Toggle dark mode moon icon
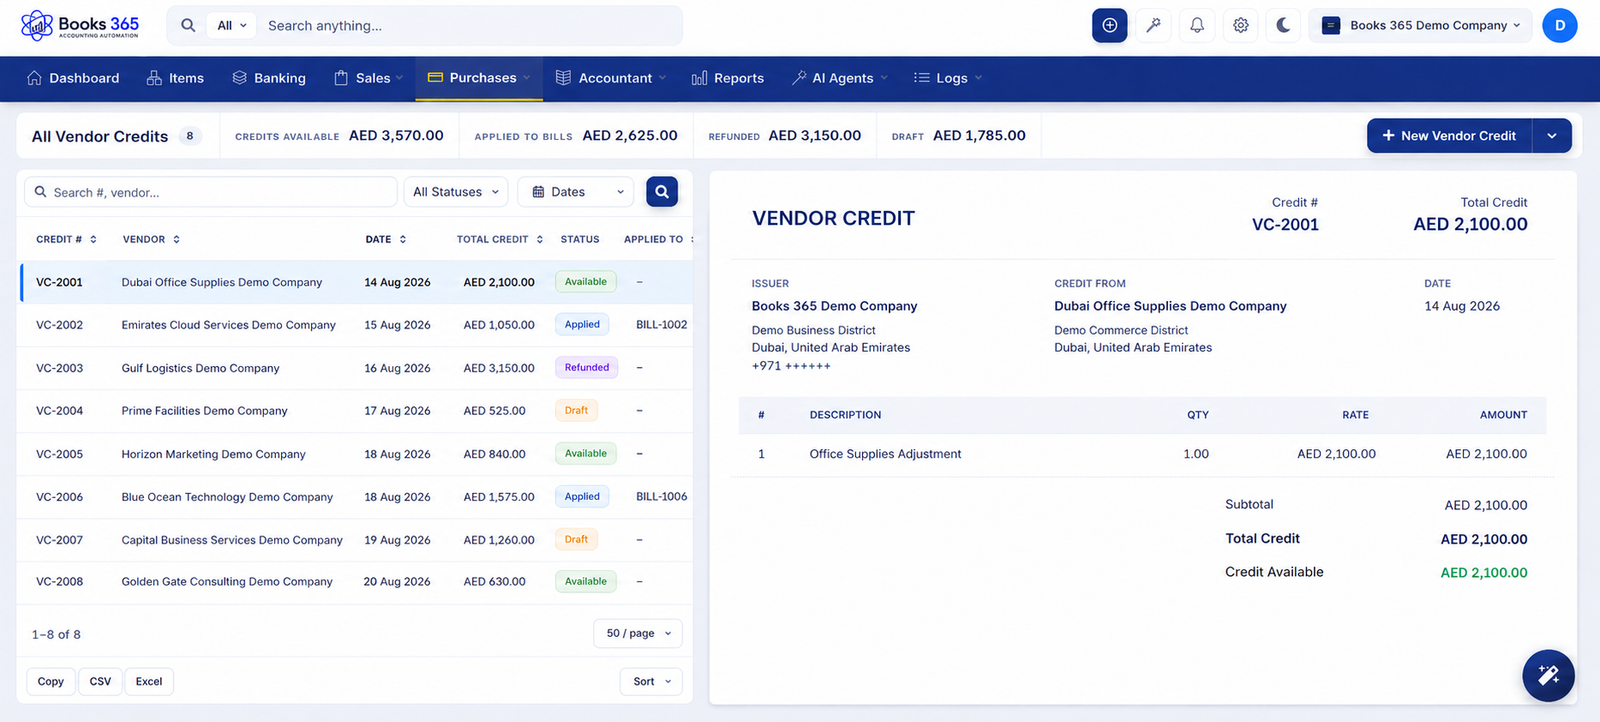Image resolution: width=1600 pixels, height=722 pixels. [1284, 25]
